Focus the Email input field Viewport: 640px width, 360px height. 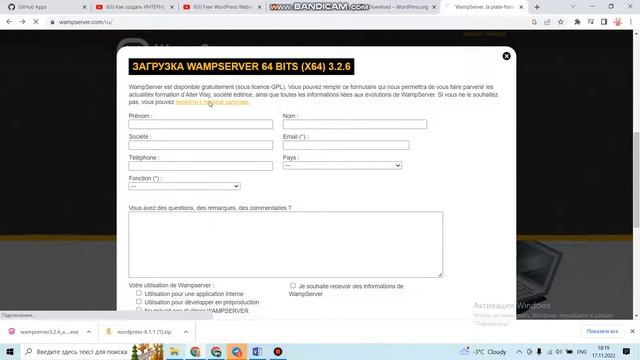(x=346, y=145)
